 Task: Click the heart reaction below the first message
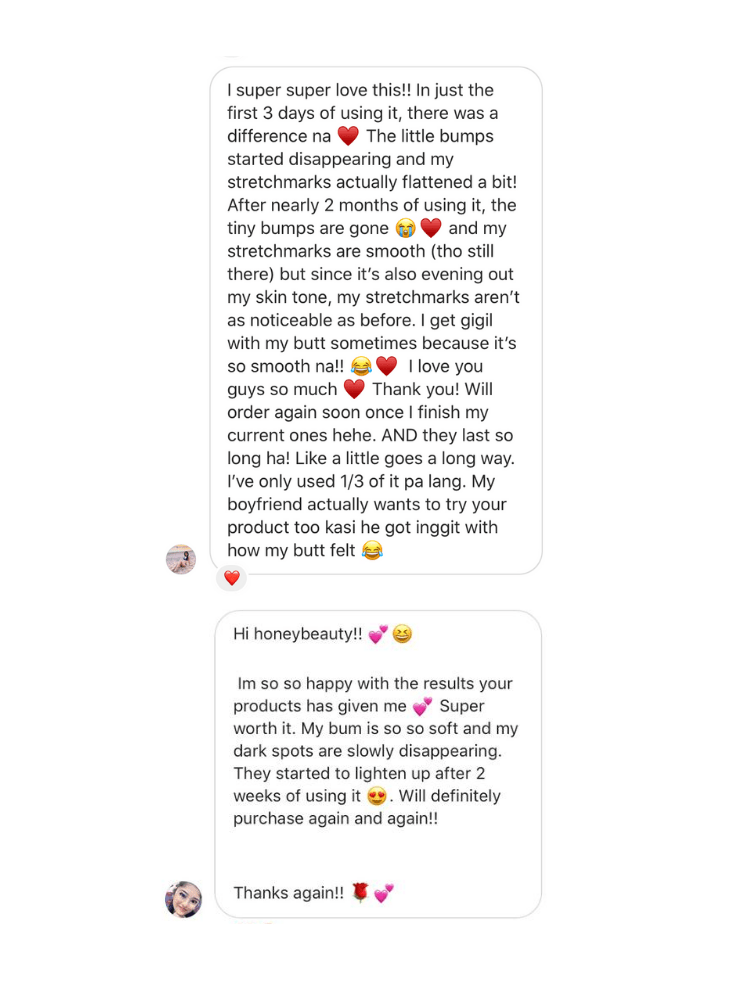pyautogui.click(x=232, y=578)
